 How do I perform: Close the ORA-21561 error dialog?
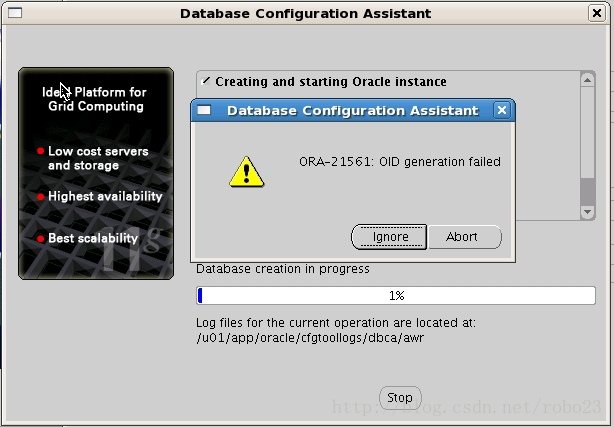tap(502, 110)
